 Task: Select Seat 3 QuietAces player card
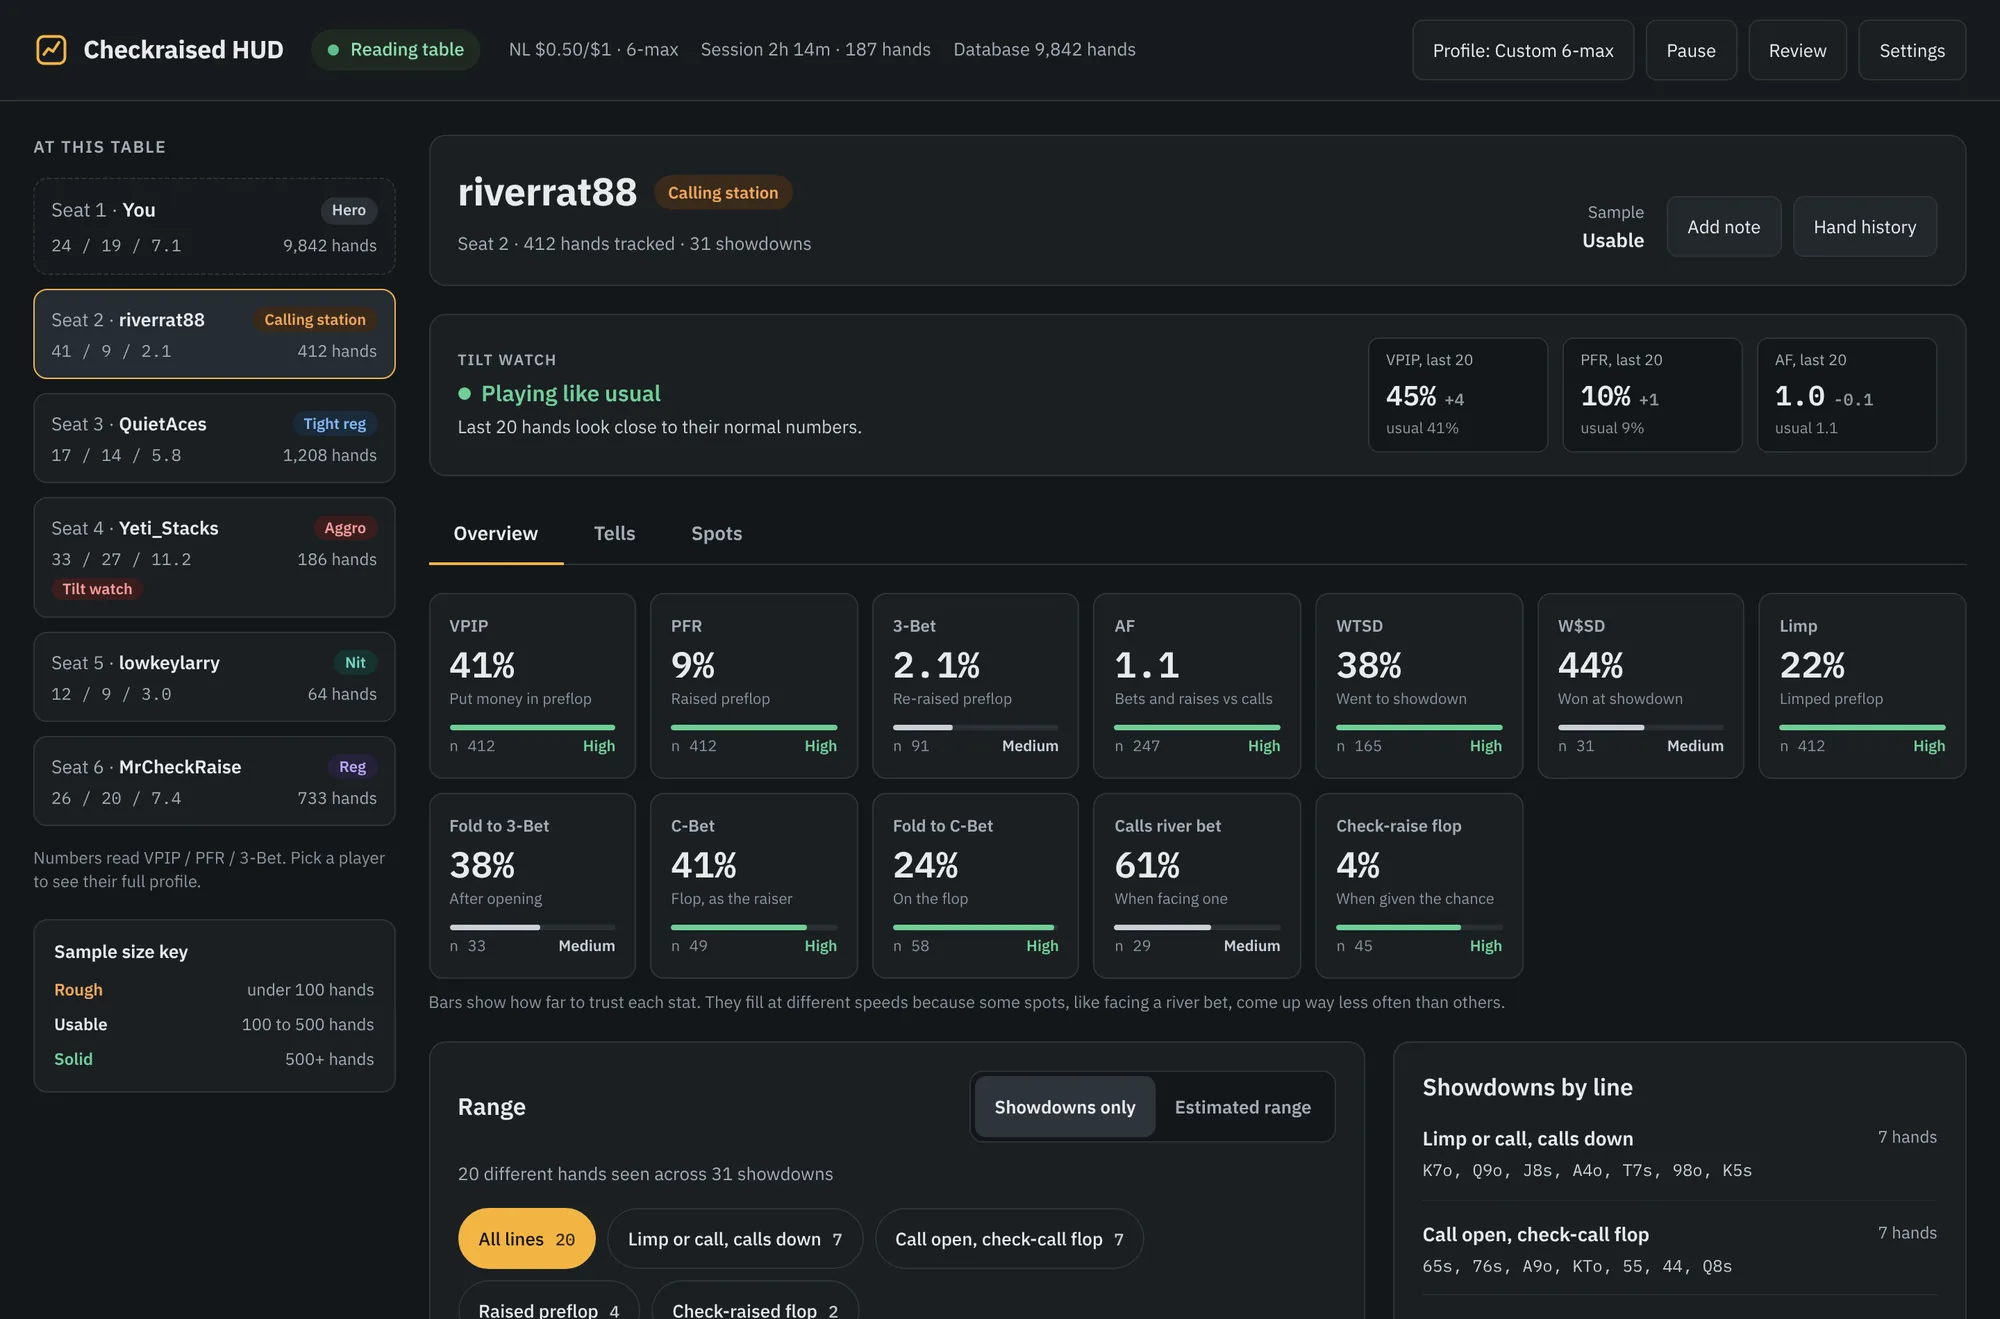coord(214,439)
